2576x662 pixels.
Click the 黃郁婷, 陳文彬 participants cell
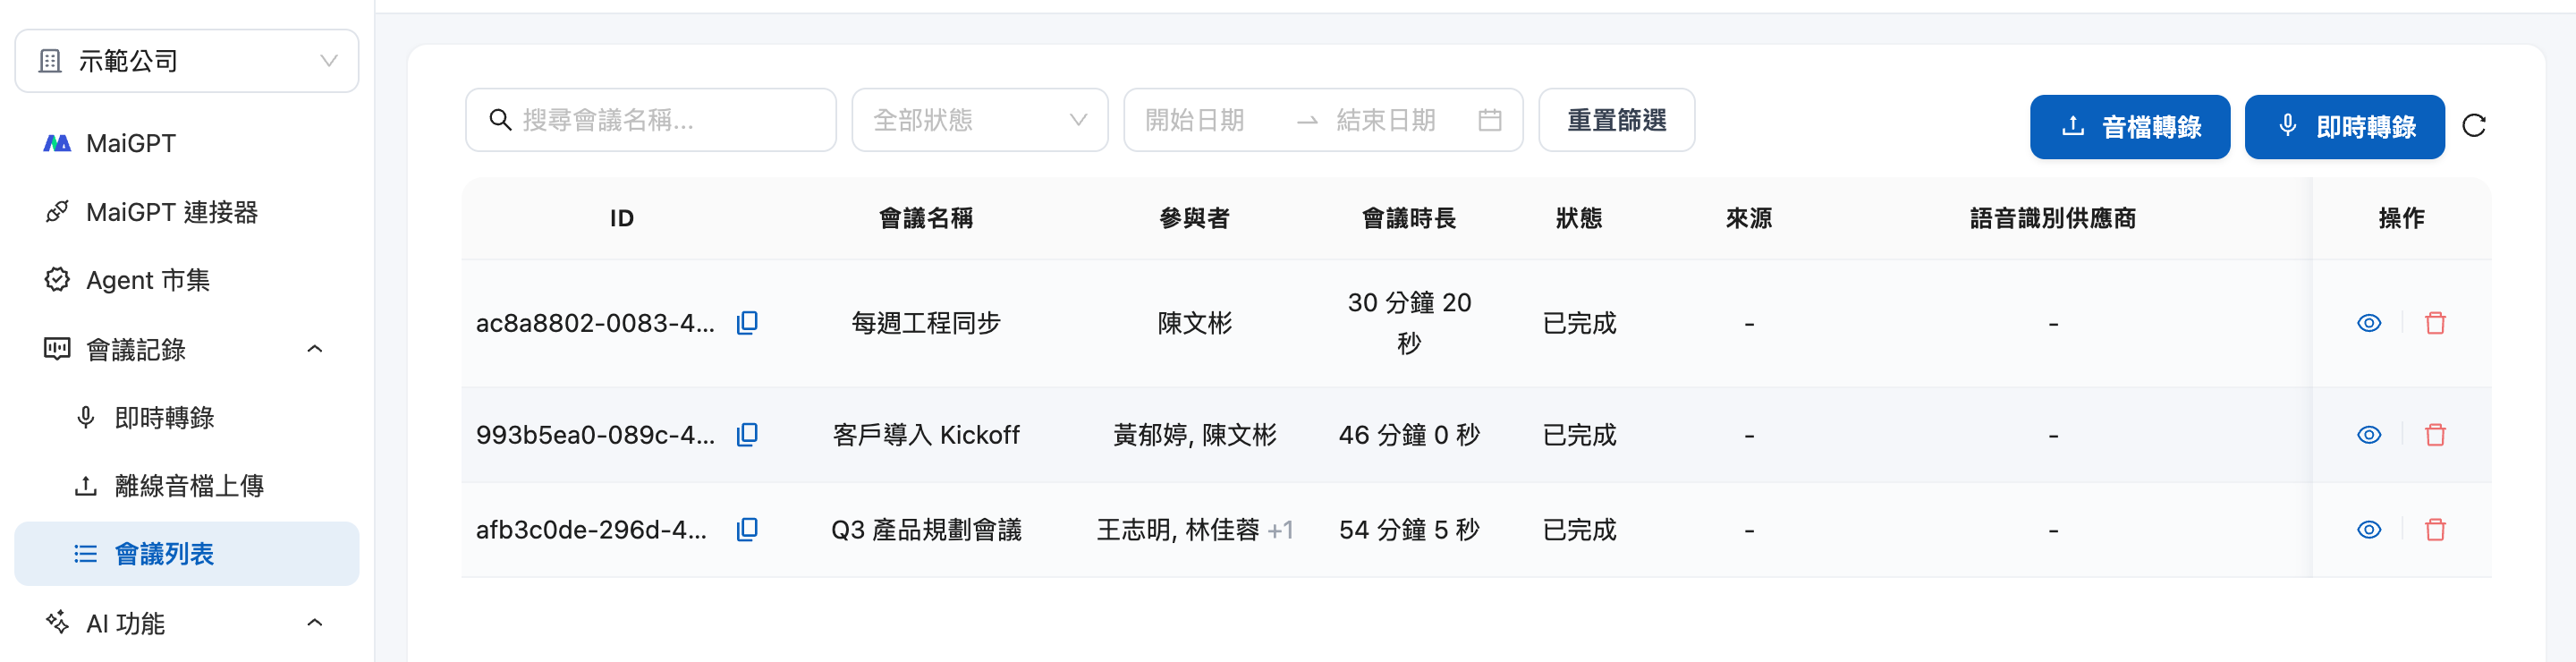(1194, 435)
